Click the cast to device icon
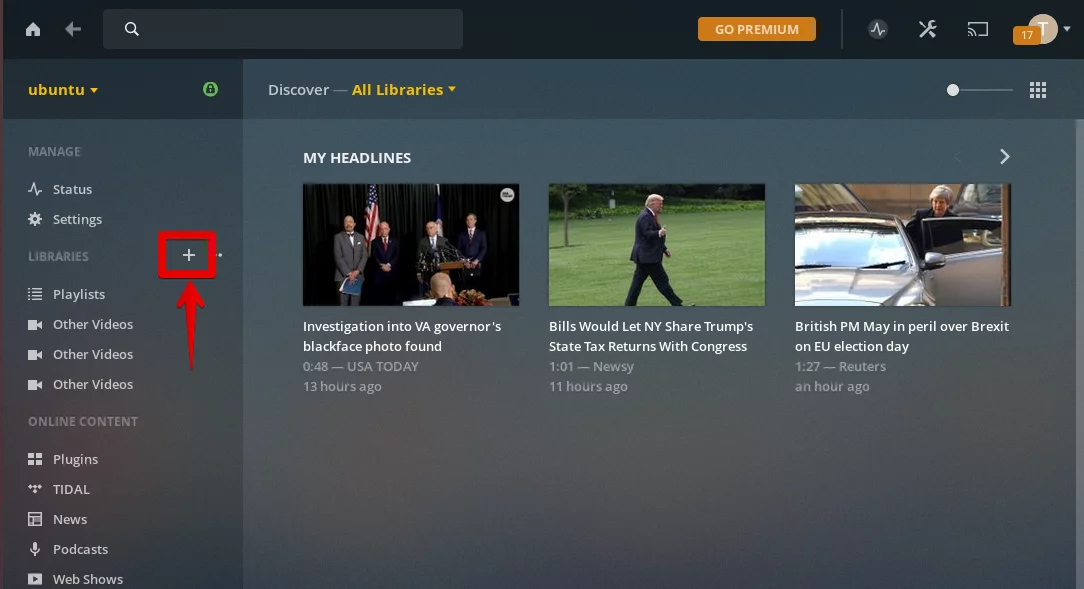 (x=978, y=29)
